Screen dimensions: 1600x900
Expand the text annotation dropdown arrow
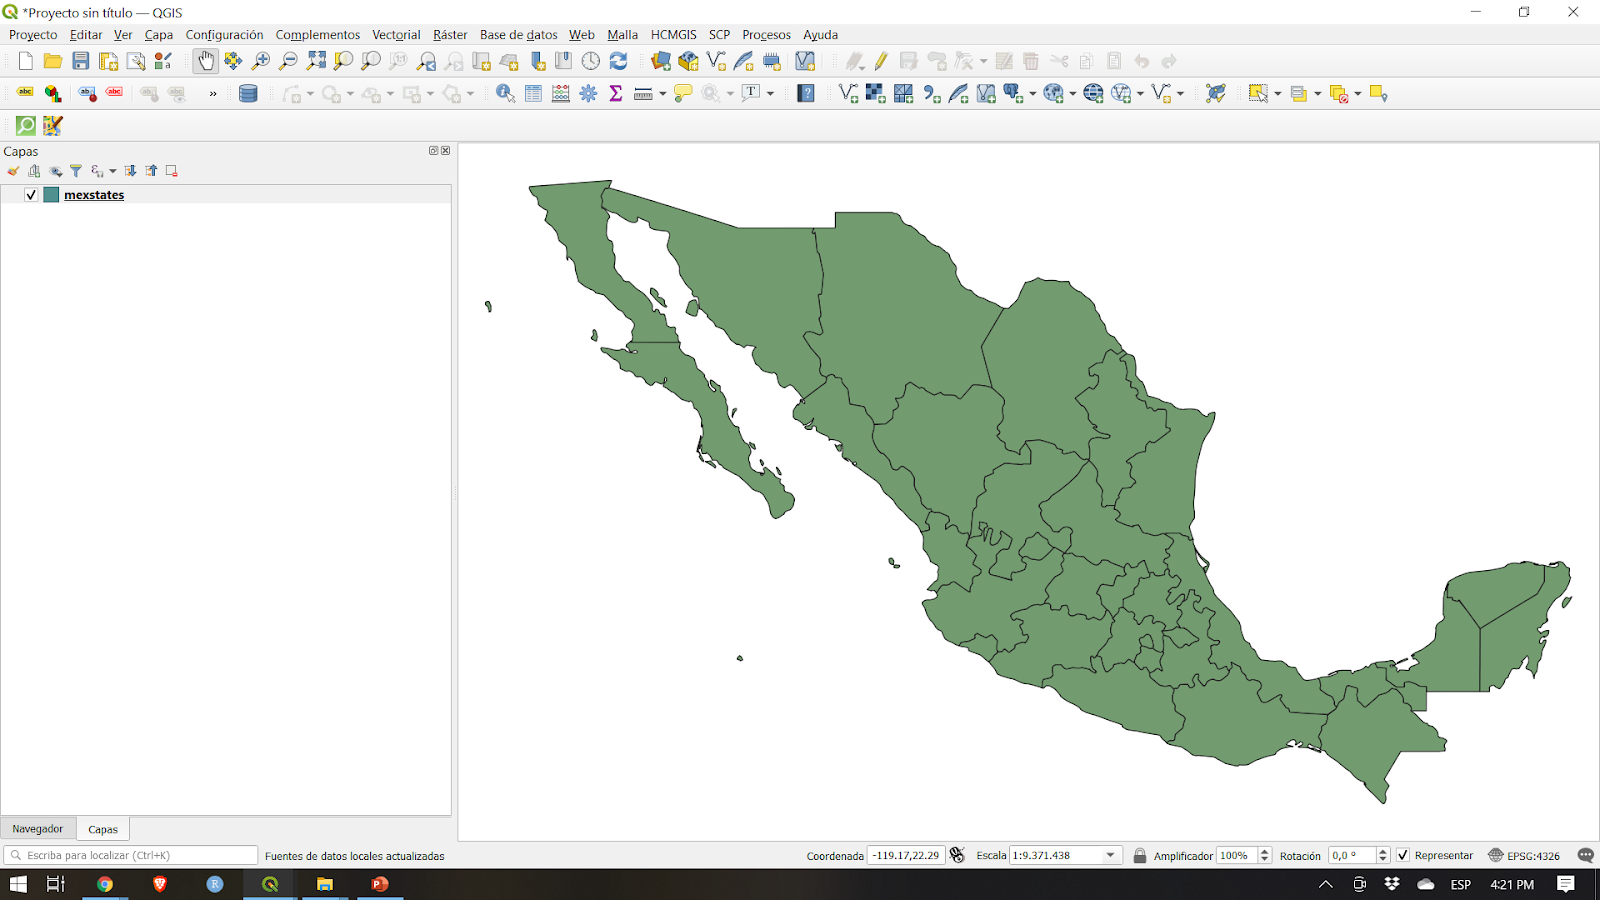(x=770, y=94)
